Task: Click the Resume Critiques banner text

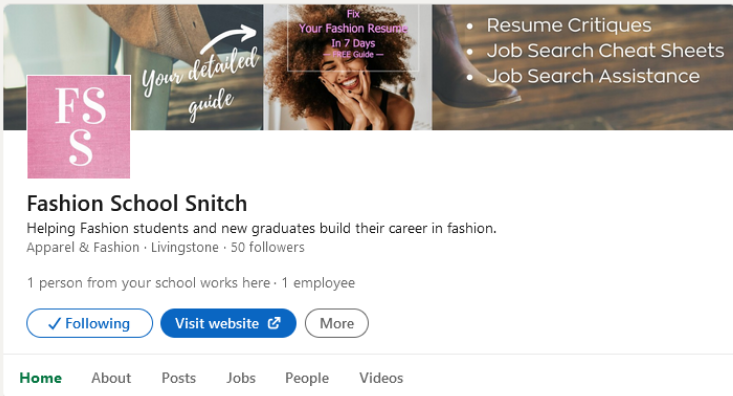Action: click(x=568, y=25)
